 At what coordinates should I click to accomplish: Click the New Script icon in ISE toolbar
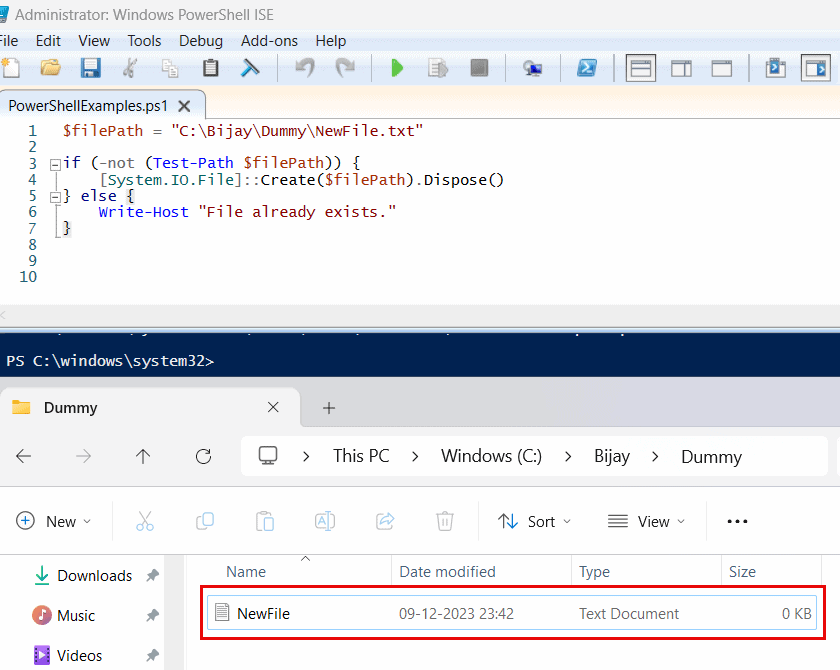tap(10, 69)
